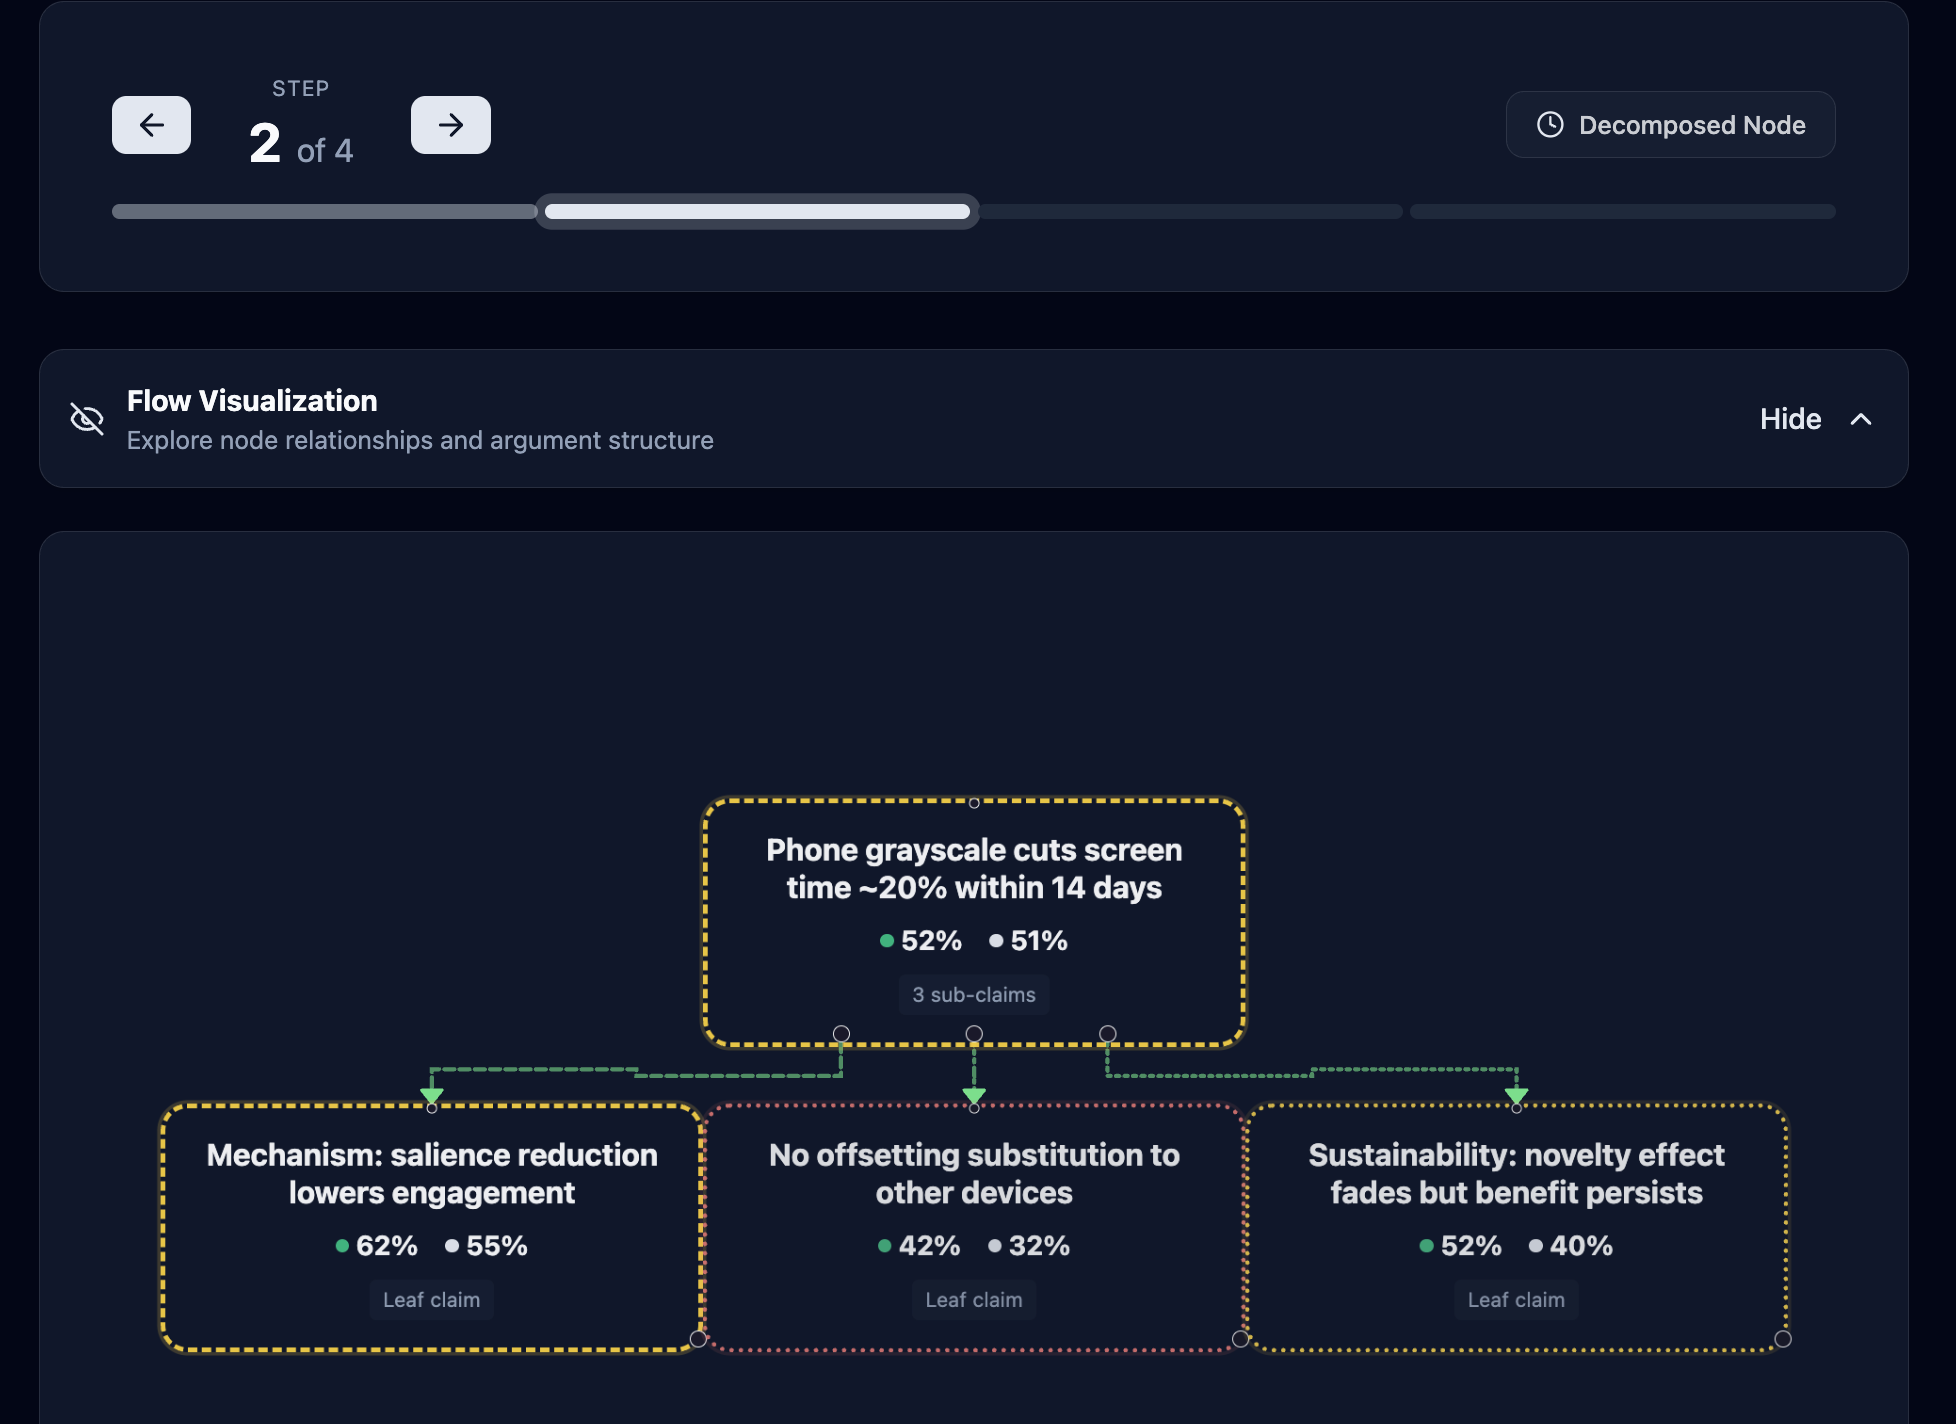This screenshot has width=1956, height=1424.
Task: Select the third progress bar segment
Action: [1190, 212]
